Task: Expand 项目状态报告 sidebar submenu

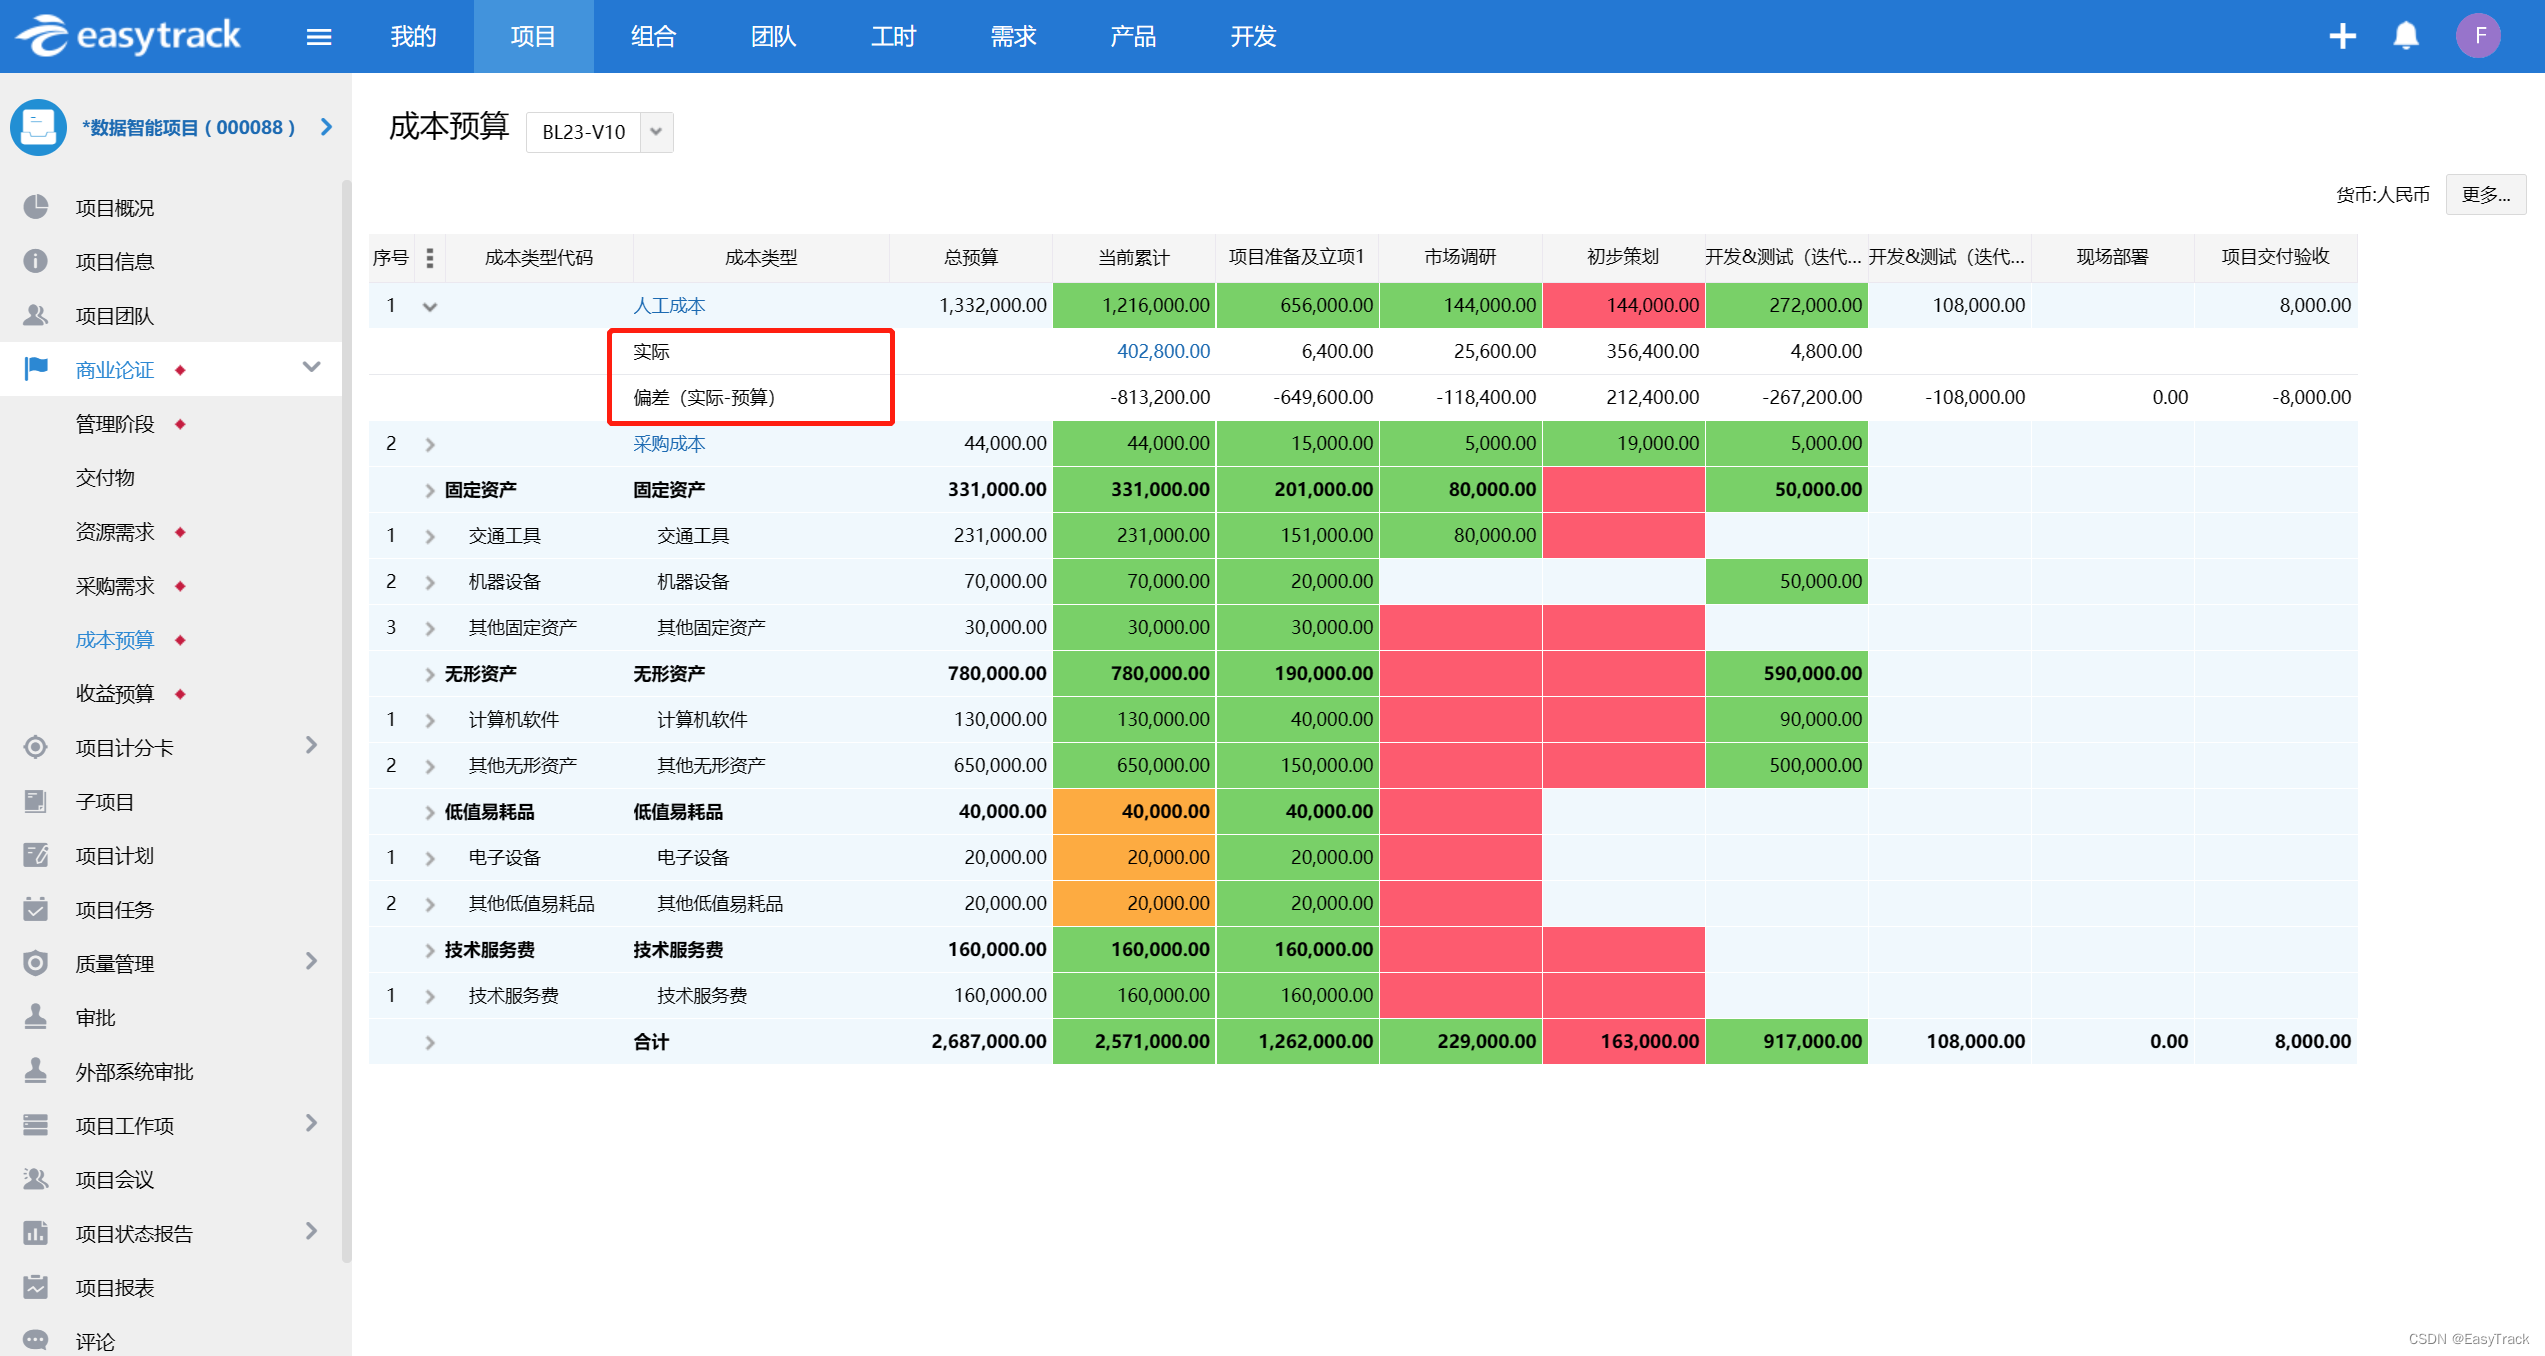Action: (x=311, y=1232)
